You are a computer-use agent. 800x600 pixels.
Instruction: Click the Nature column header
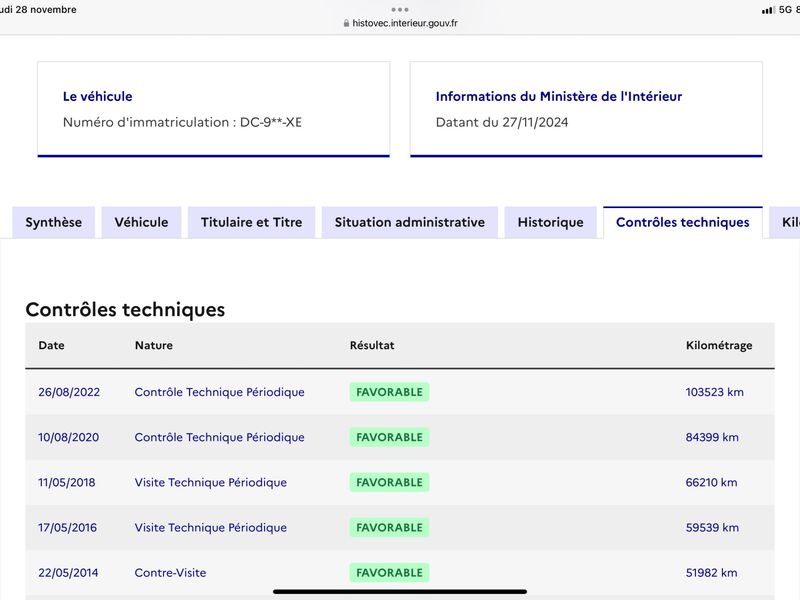click(154, 345)
